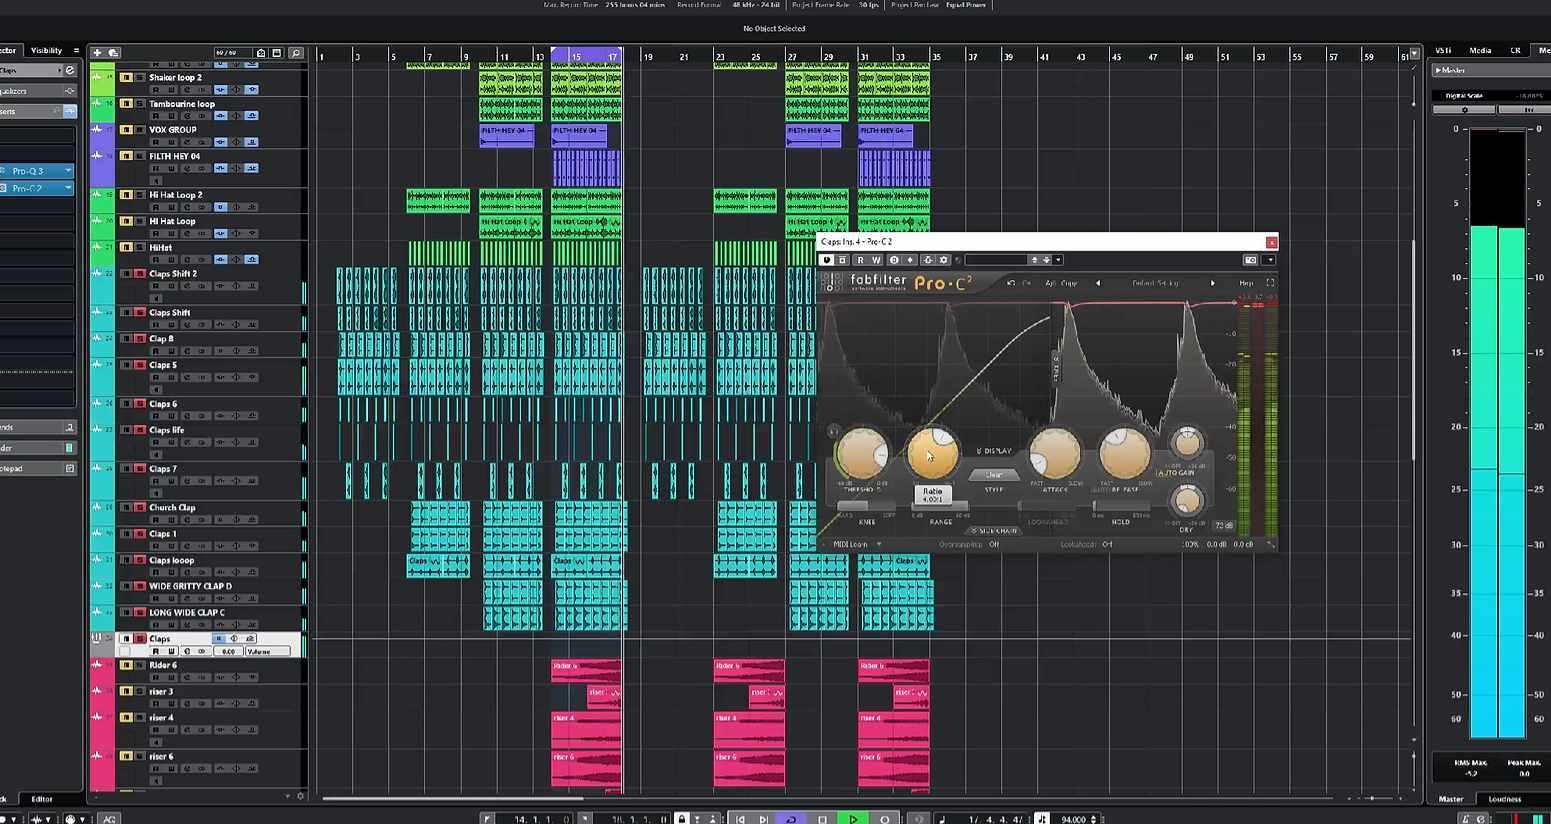1551x824 pixels.
Task: Click the compressor Style button
Action: pyautogui.click(x=993, y=475)
